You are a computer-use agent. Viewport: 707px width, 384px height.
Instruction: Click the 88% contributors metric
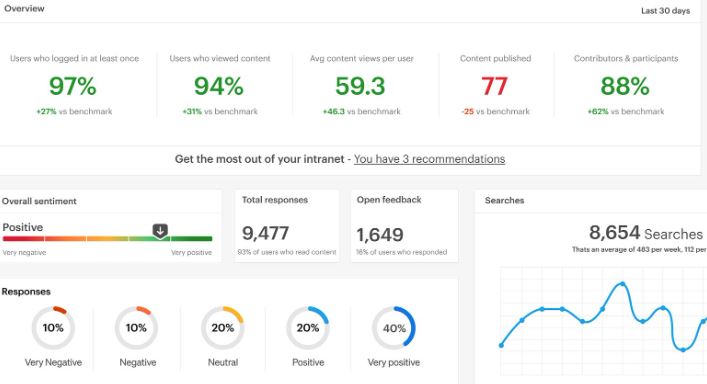[x=625, y=86]
